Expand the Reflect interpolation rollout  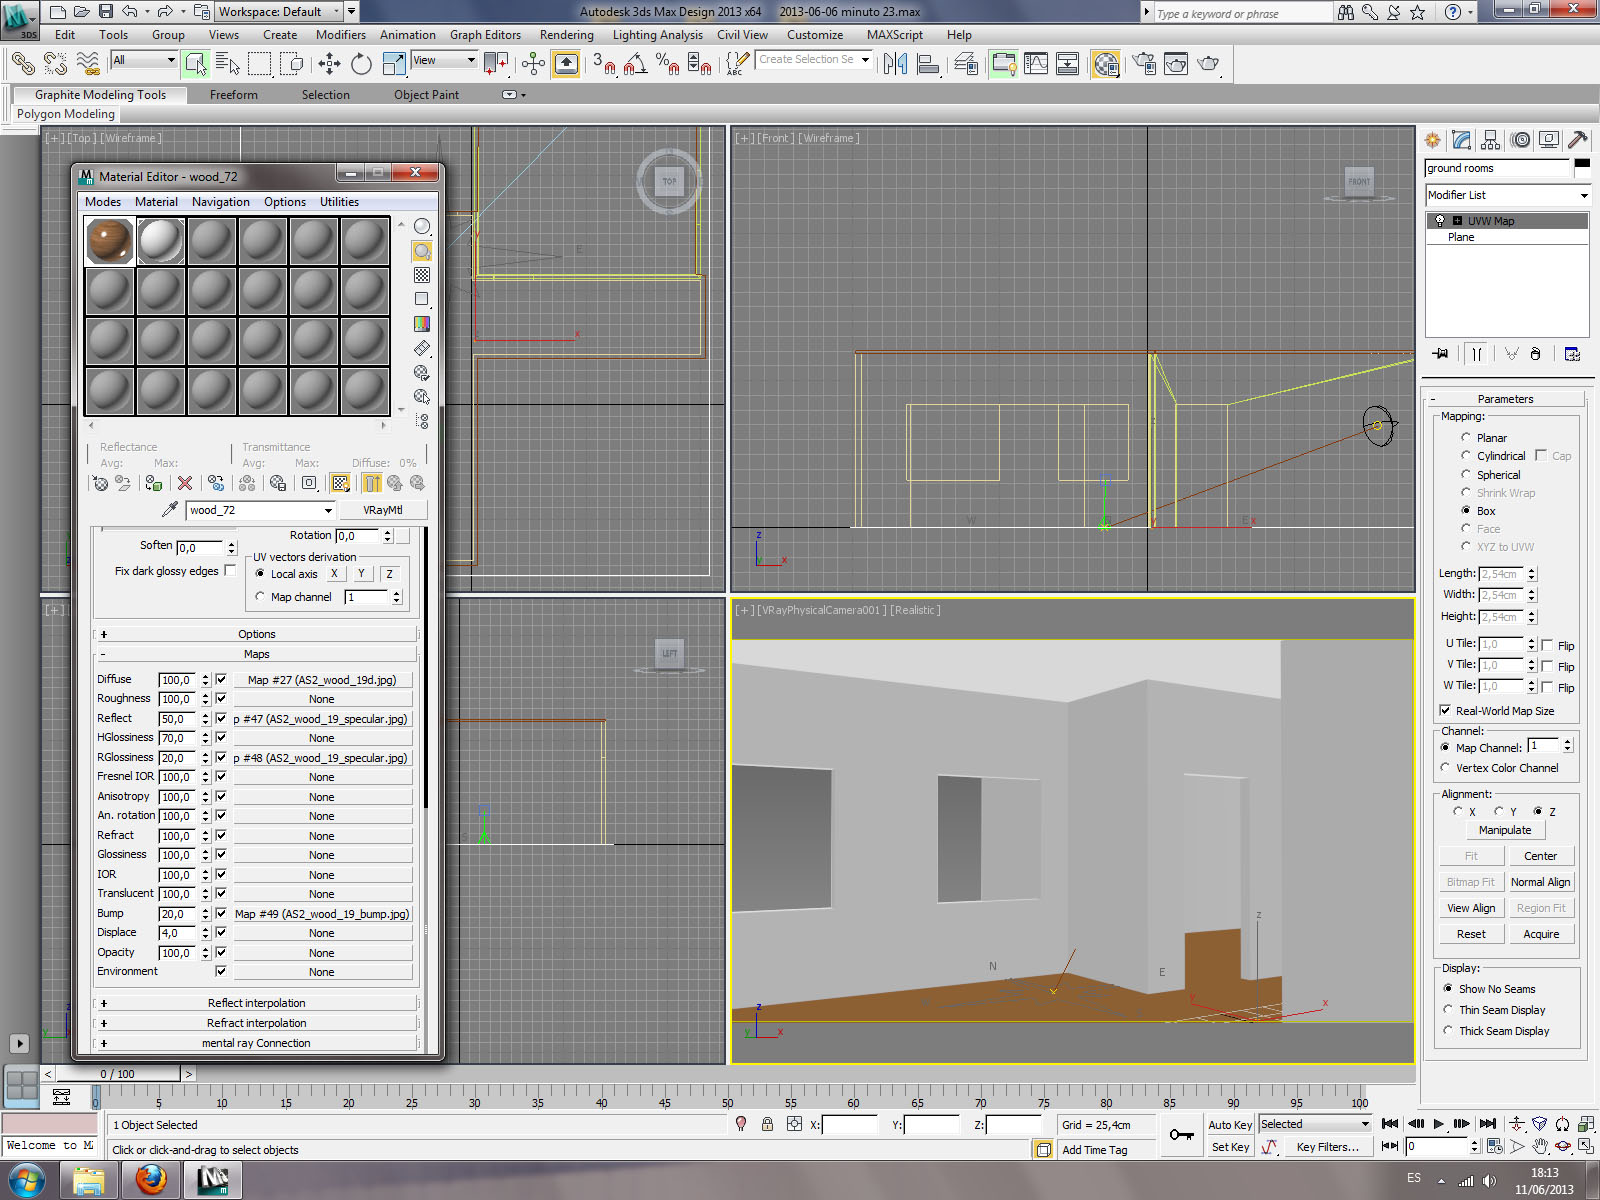tap(256, 1003)
